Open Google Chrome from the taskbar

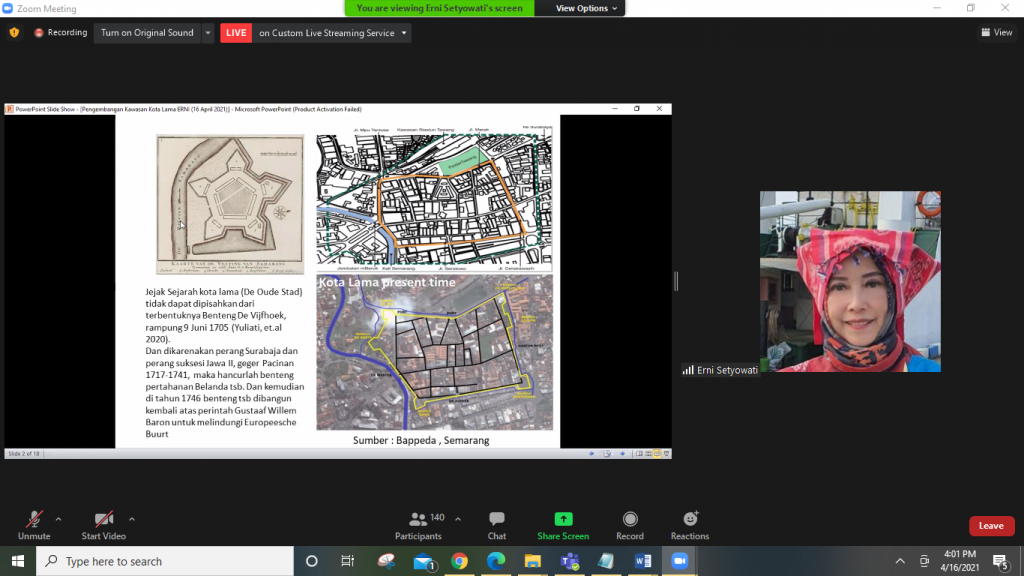[x=459, y=561]
